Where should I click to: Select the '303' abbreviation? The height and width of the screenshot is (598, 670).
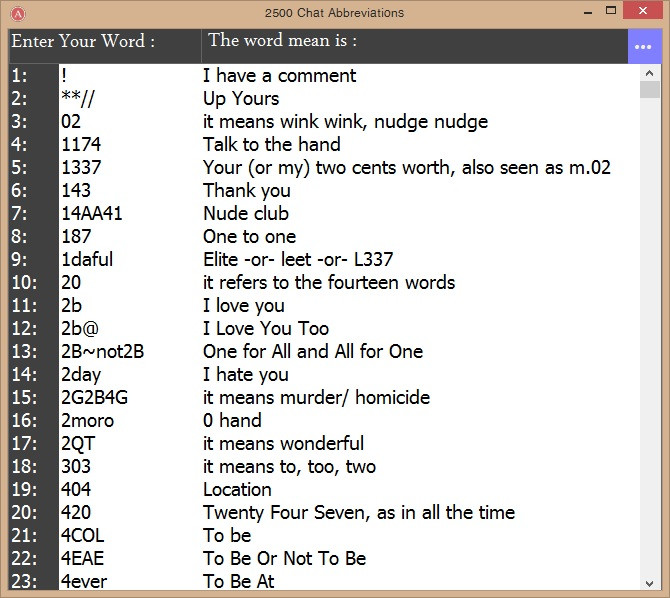coord(76,466)
